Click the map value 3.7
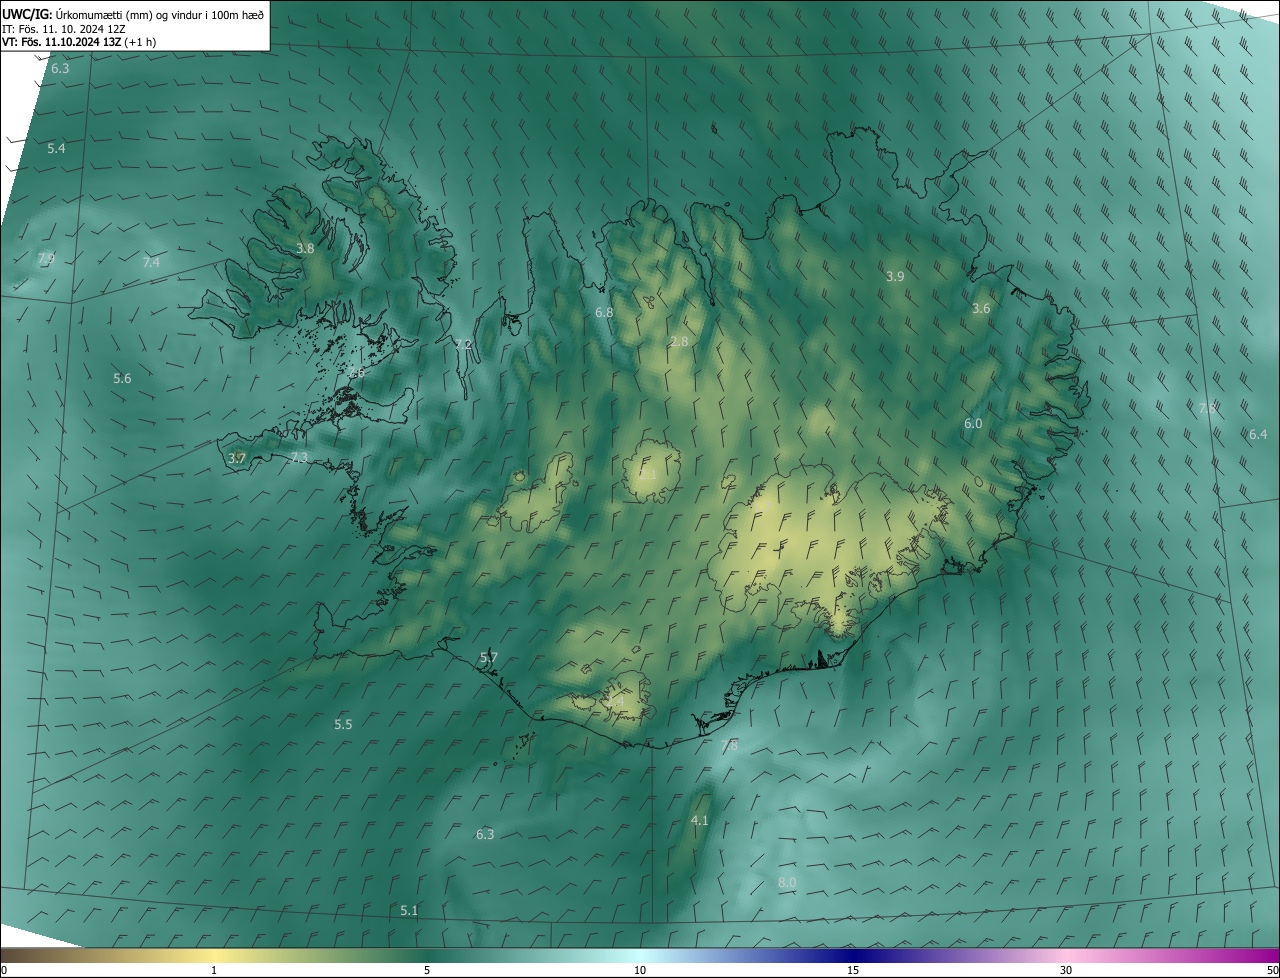 (x=236, y=458)
